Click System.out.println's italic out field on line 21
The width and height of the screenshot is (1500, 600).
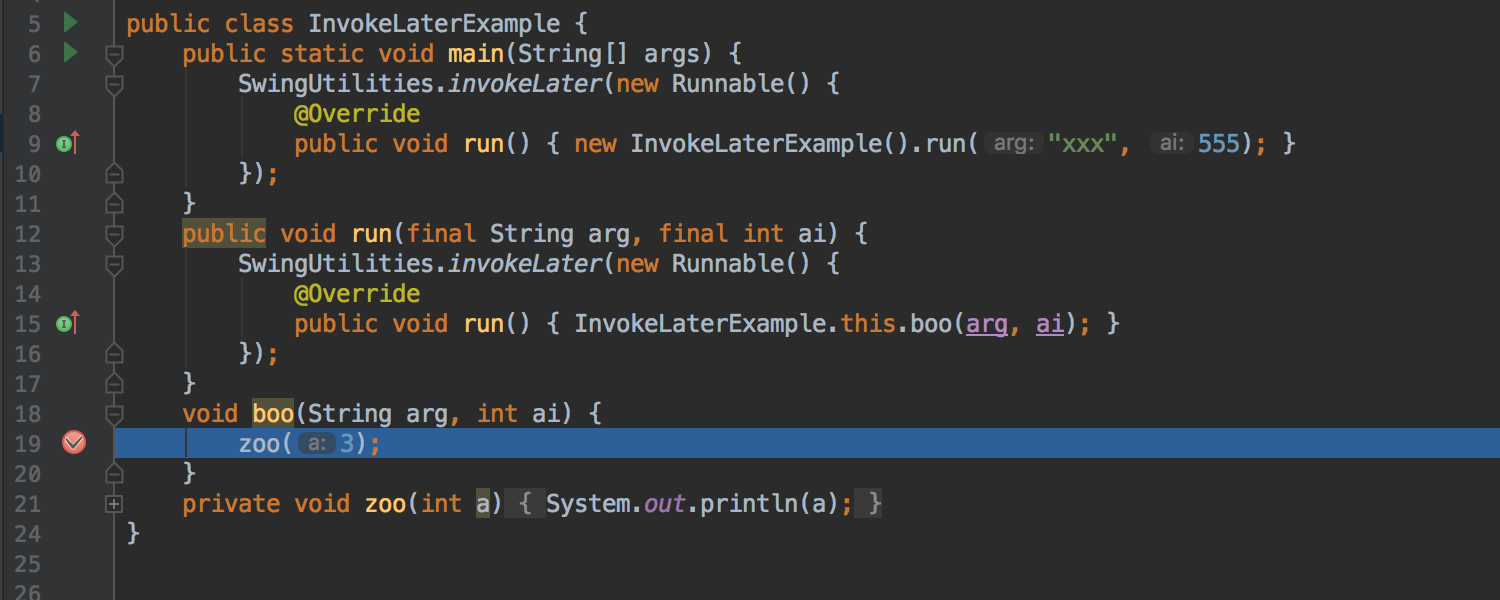point(665,503)
